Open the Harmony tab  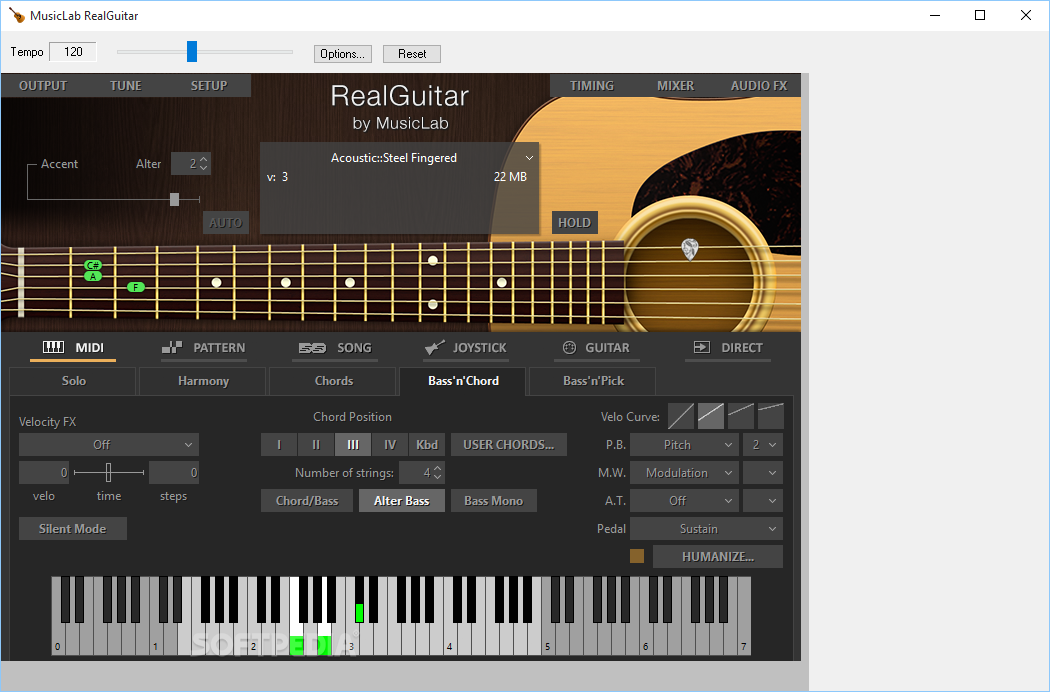coord(203,380)
